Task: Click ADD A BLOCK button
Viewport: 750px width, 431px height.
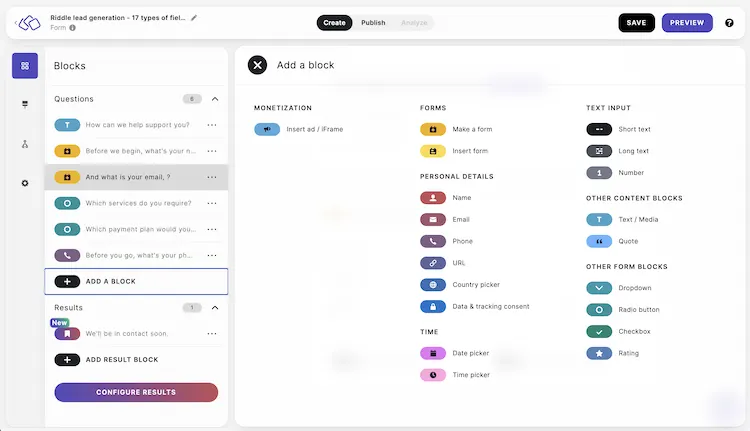Action: pos(136,281)
